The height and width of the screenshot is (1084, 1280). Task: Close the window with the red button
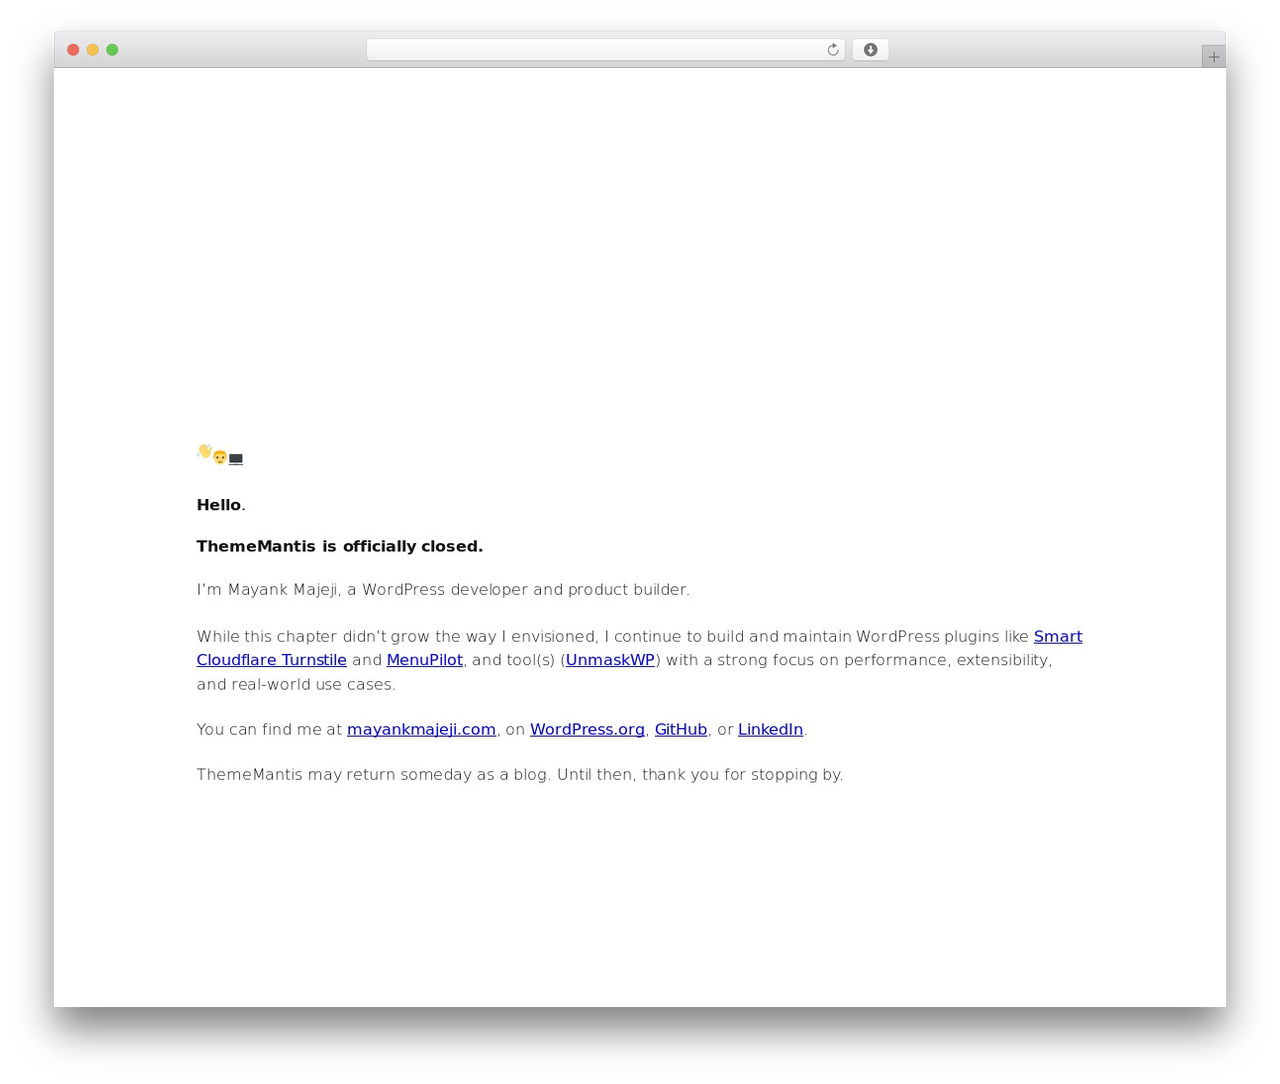tap(73, 50)
